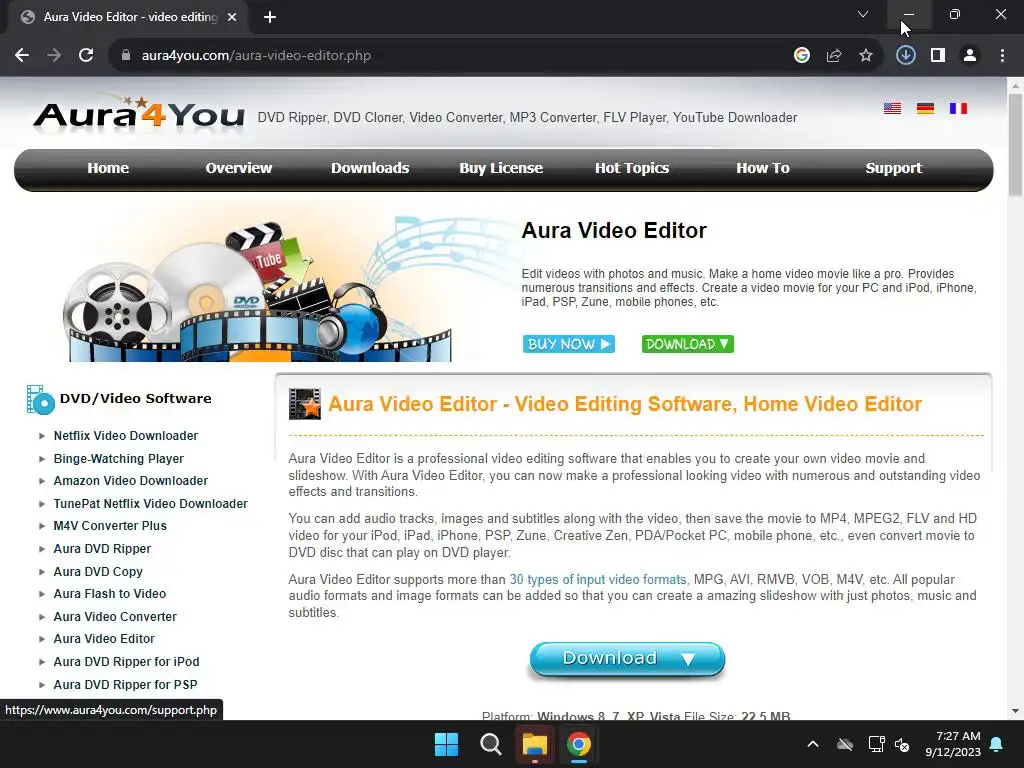The image size is (1024, 768).
Task: Open the Hot Topics menu item
Action: point(632,168)
